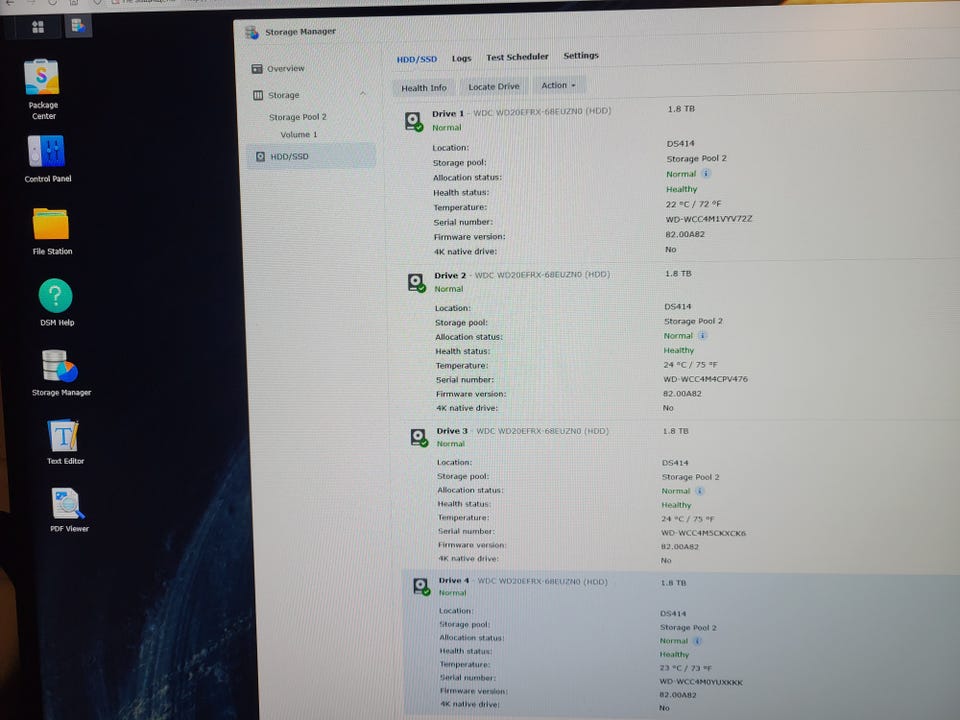Switch to the HDD/SSD tab
The height and width of the screenshot is (720, 960).
coord(417,59)
